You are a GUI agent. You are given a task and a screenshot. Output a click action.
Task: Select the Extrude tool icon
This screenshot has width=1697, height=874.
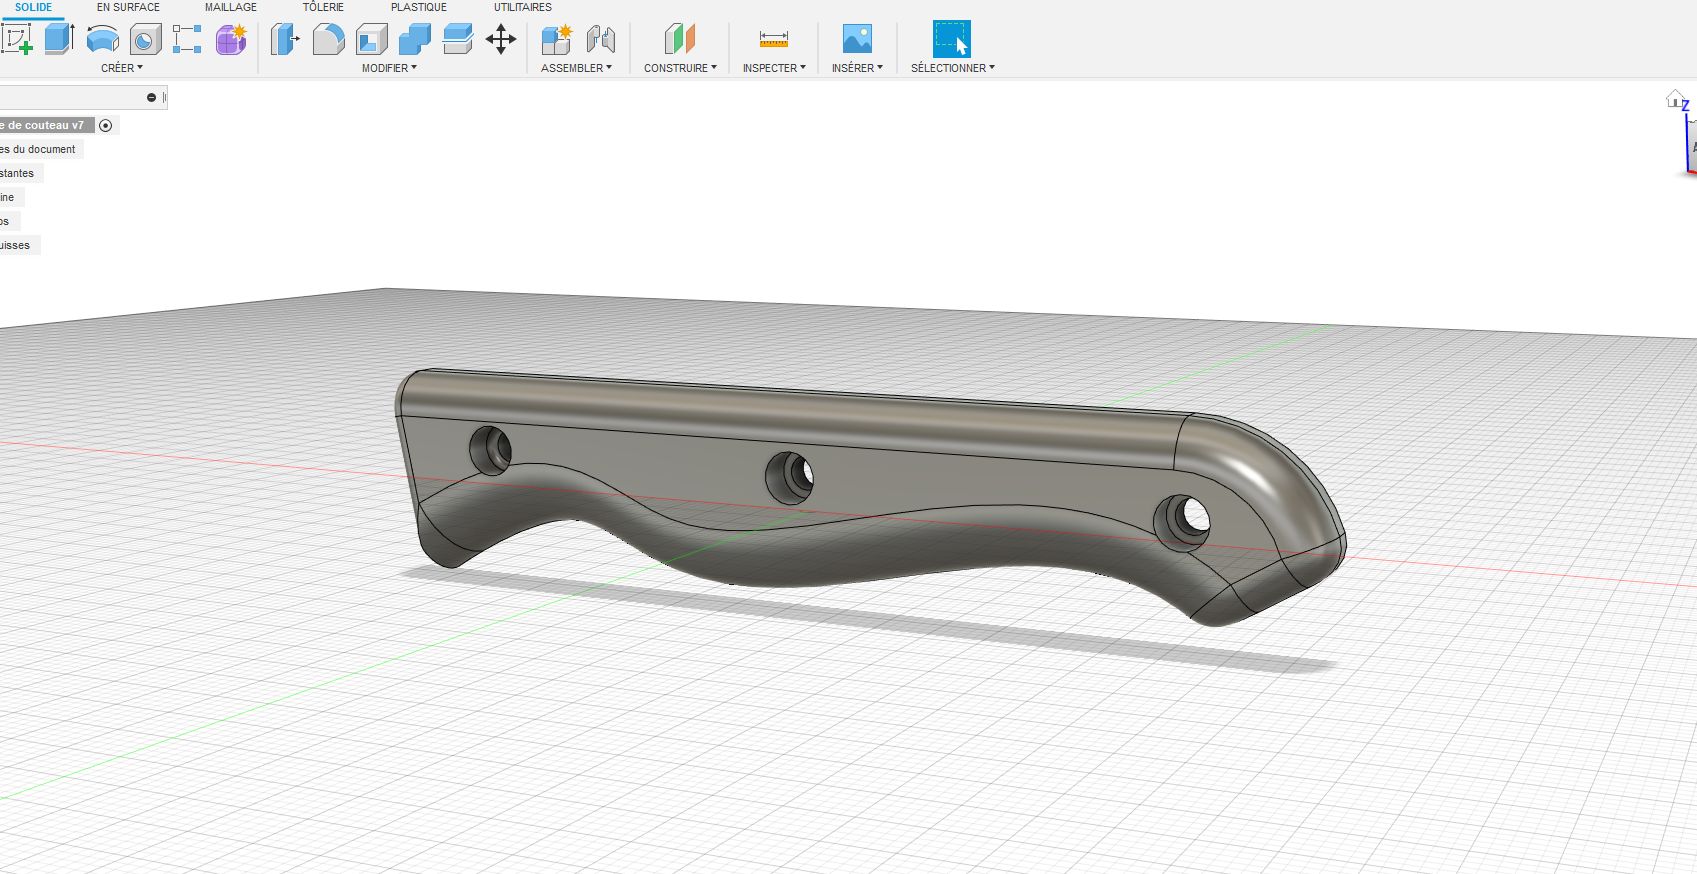point(60,39)
